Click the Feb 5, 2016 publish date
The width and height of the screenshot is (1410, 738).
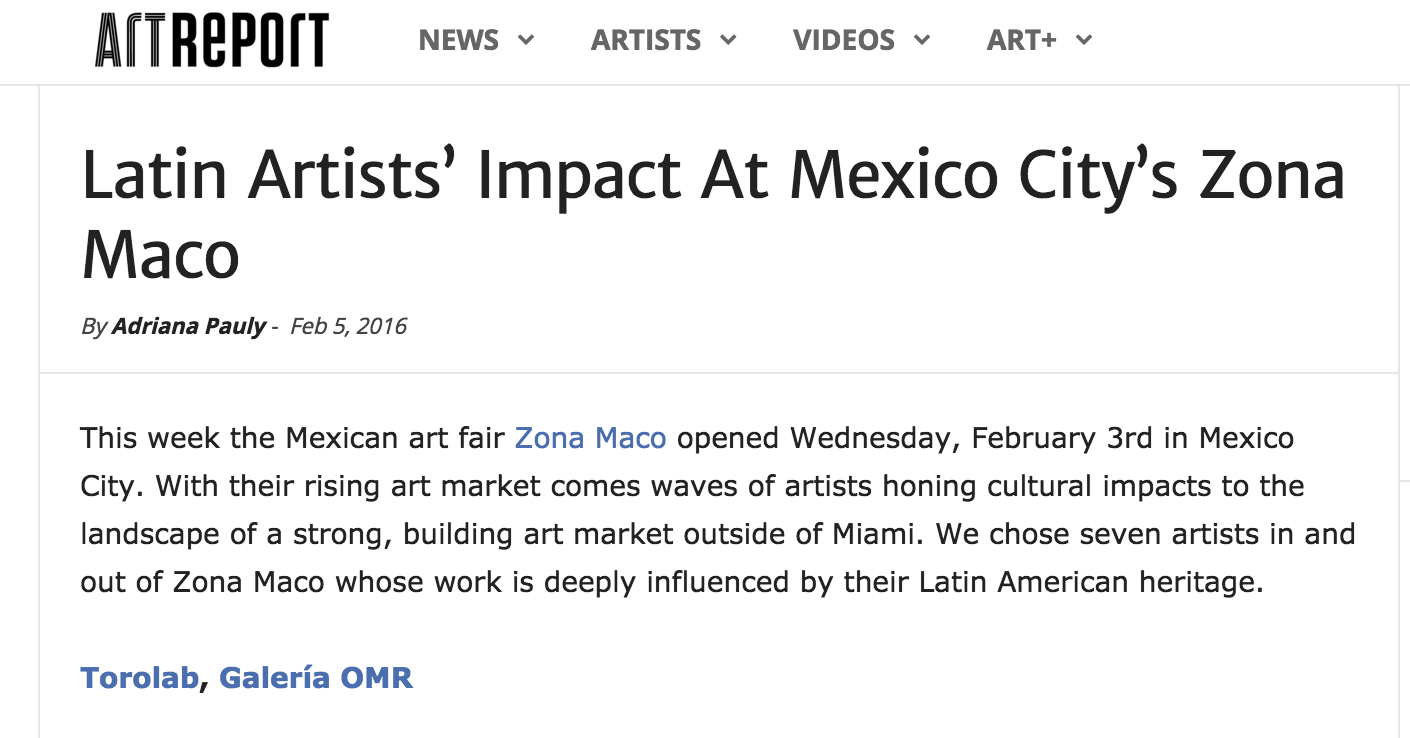pyautogui.click(x=348, y=326)
